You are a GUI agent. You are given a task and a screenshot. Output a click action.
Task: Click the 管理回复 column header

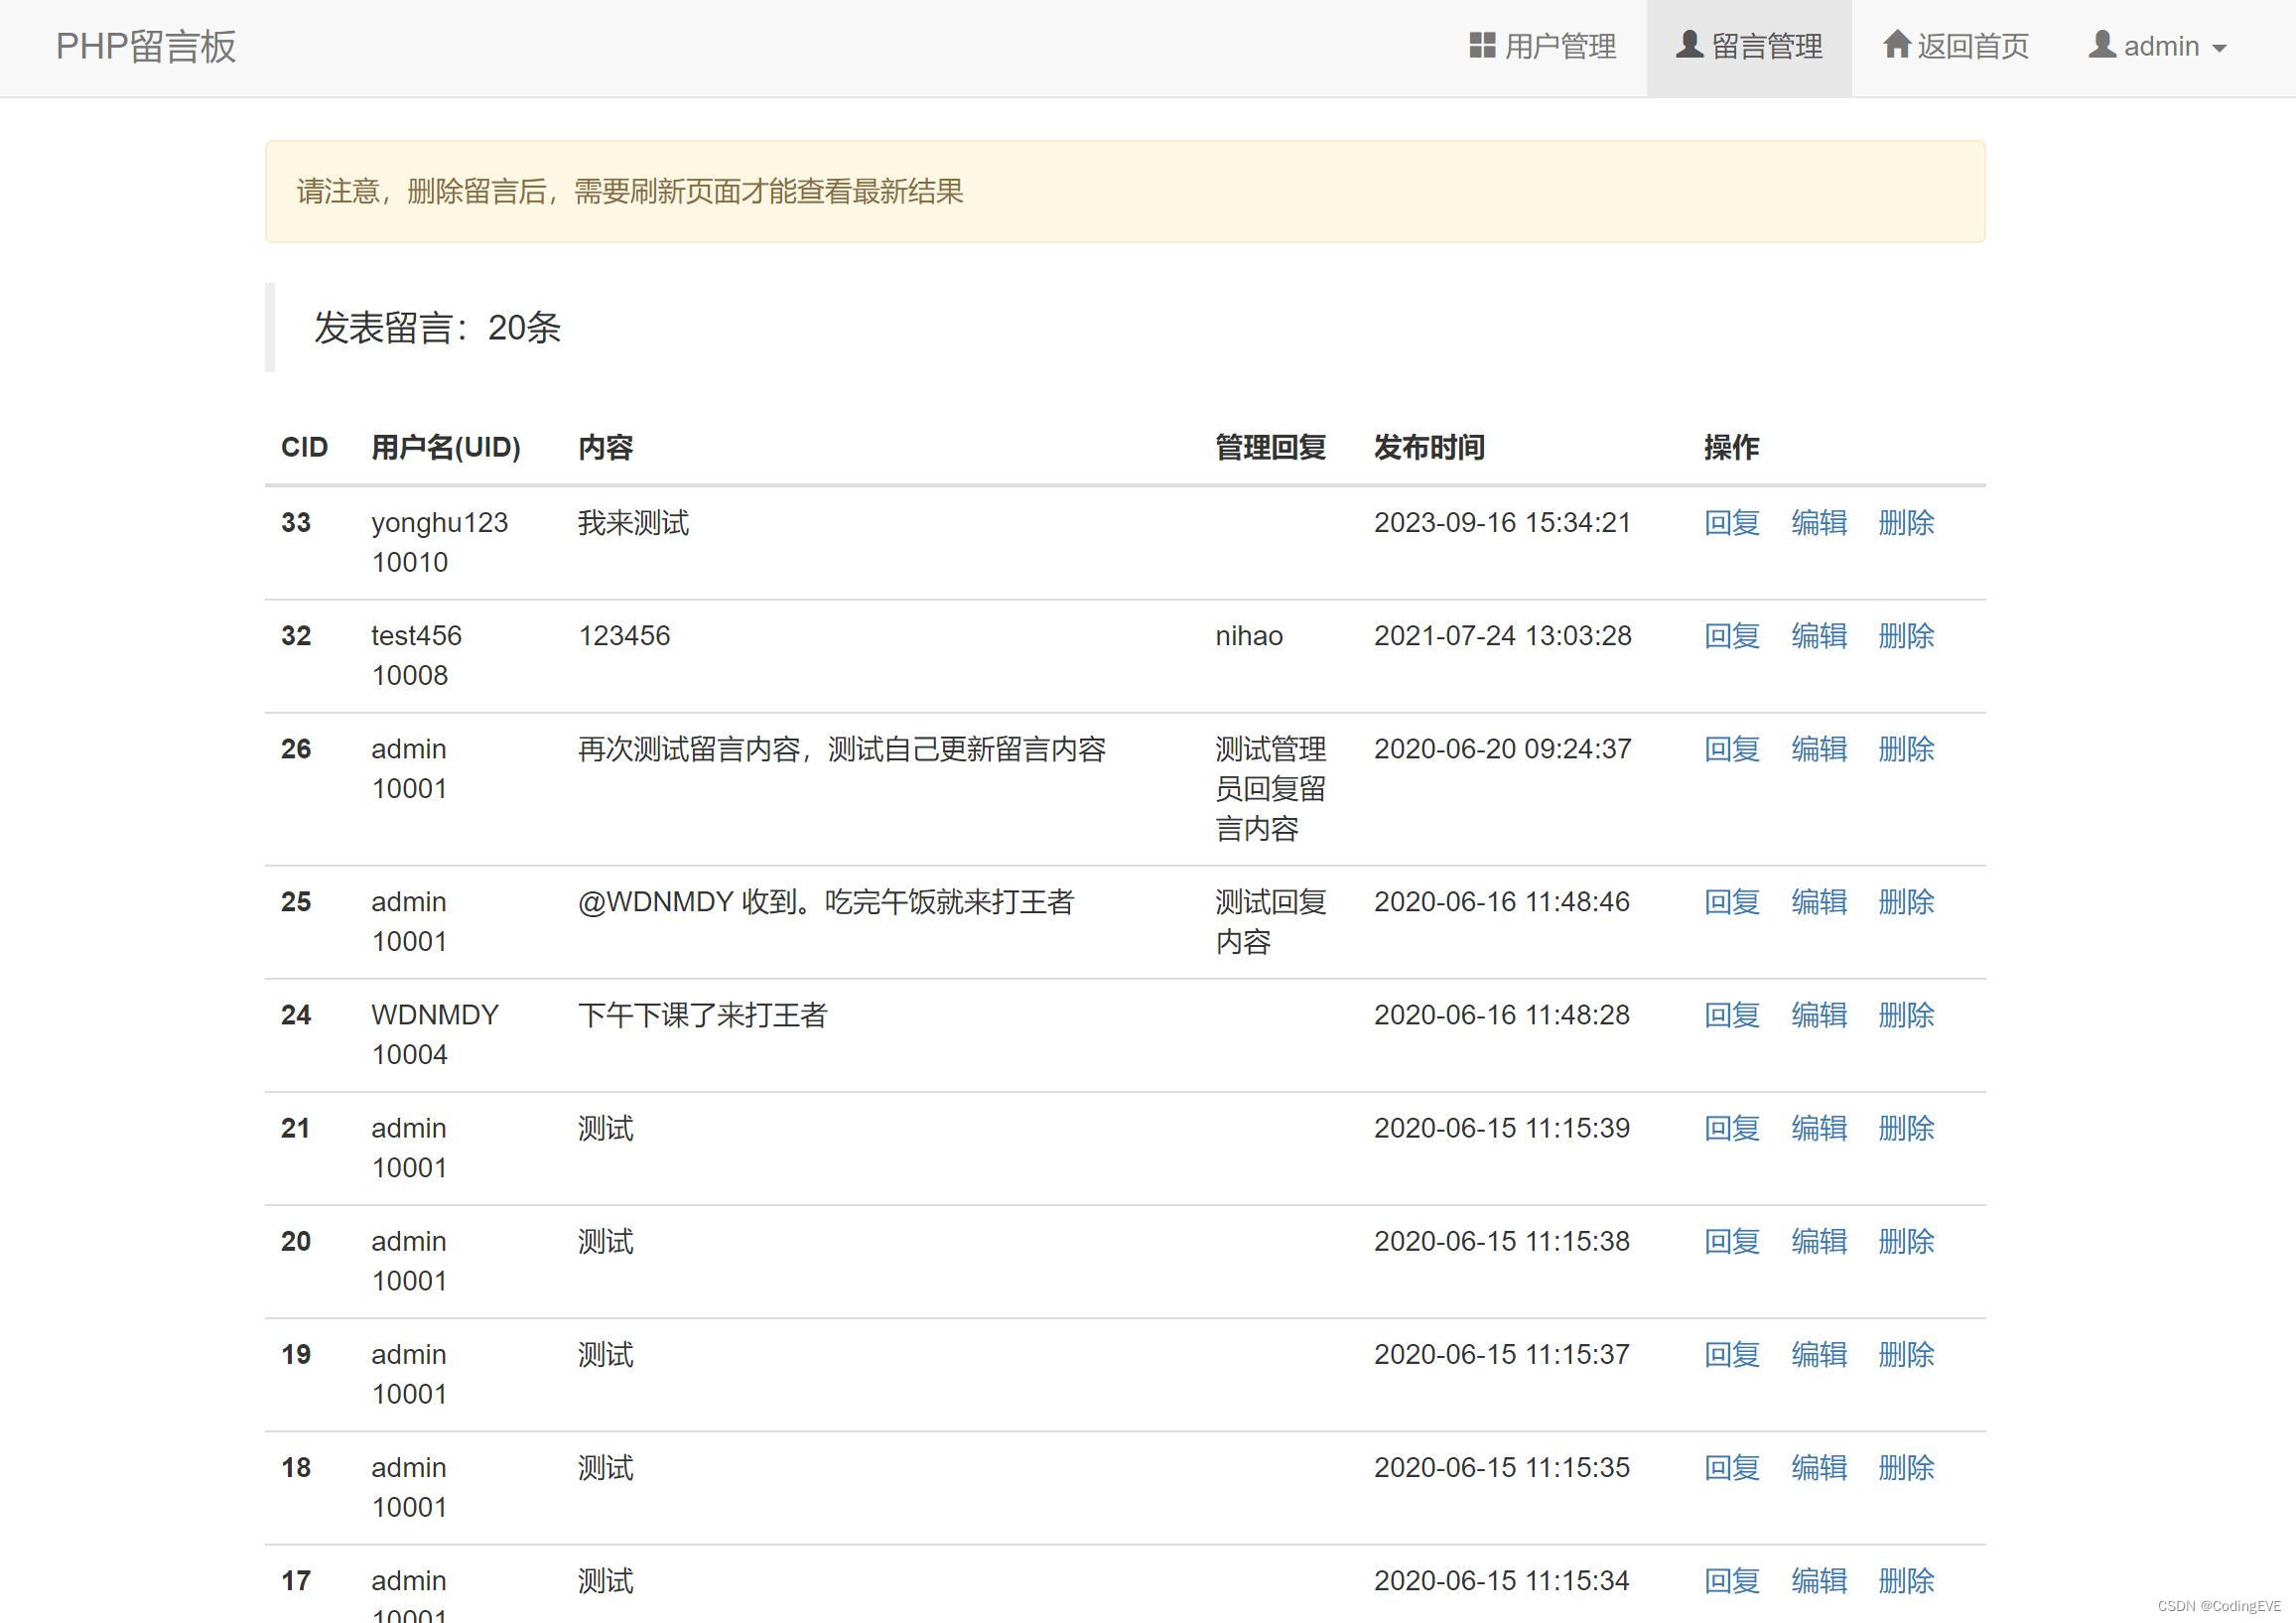click(x=1270, y=447)
